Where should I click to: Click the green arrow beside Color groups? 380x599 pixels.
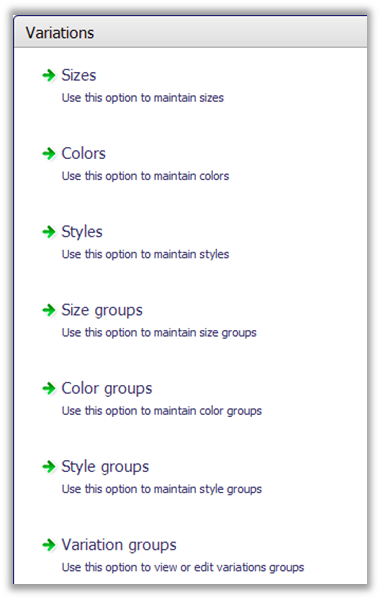tap(49, 389)
